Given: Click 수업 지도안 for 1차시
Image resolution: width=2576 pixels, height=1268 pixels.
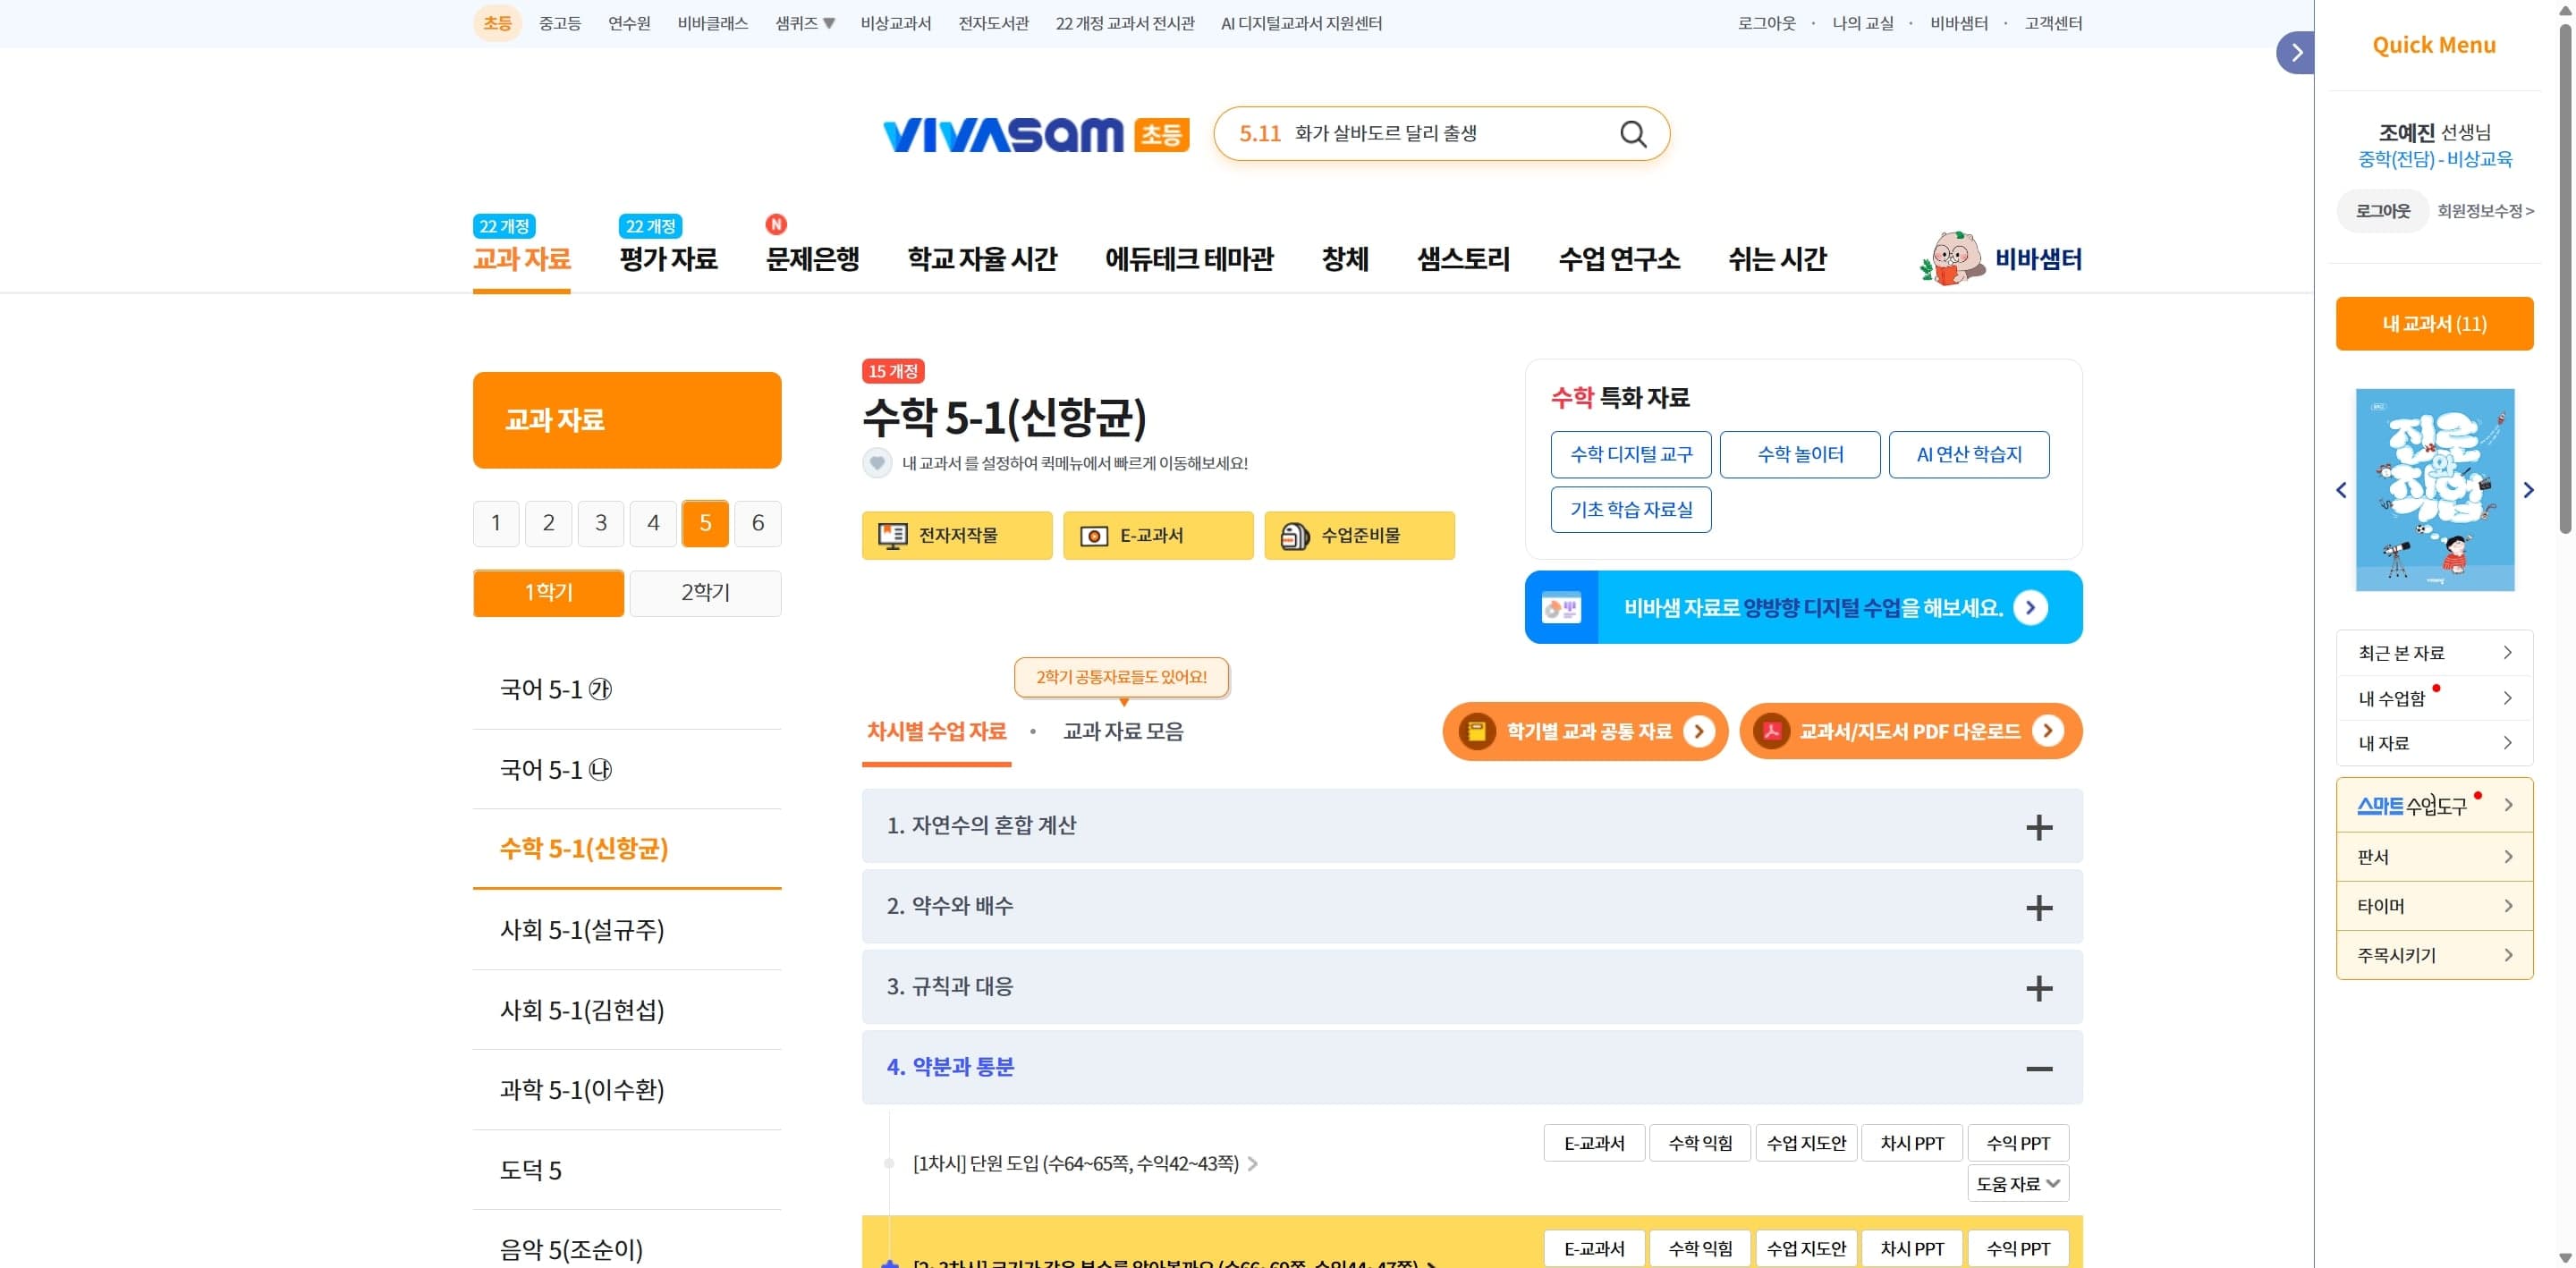Looking at the screenshot, I should click(x=1806, y=1143).
